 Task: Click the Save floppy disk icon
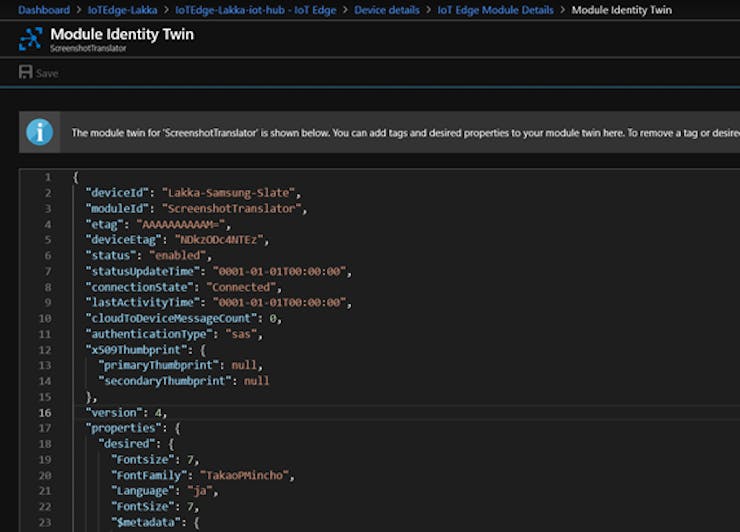tap(25, 72)
